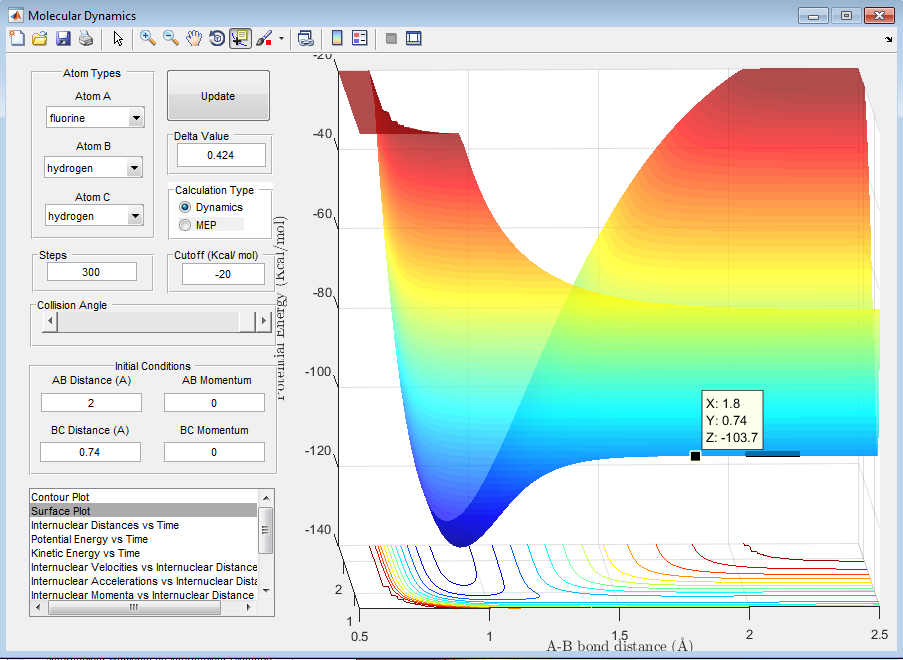This screenshot has width=903, height=660.
Task: Activate the Pan hand tool
Action: (194, 38)
